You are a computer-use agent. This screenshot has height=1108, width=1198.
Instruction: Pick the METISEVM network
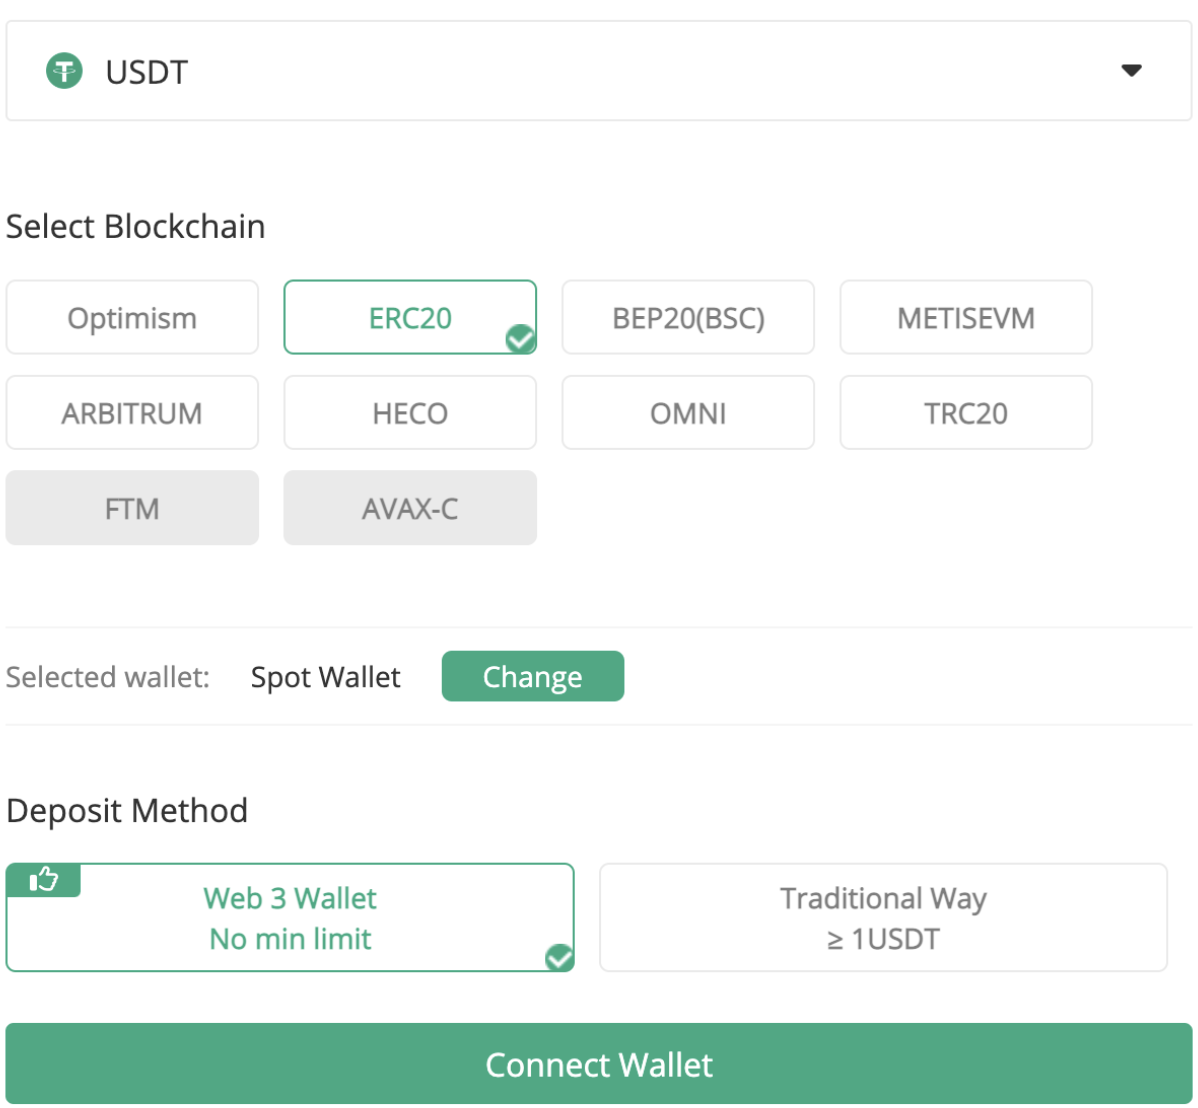point(966,318)
